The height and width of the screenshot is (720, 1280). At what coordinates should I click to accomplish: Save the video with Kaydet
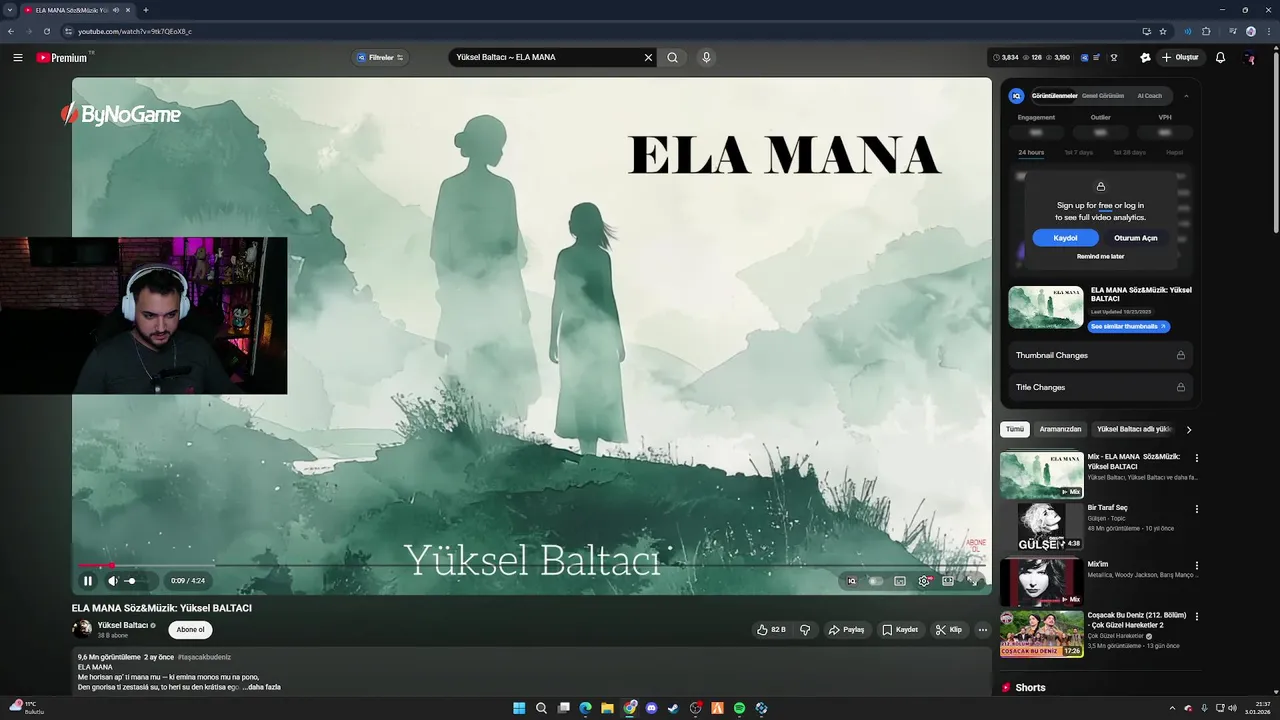[900, 630]
